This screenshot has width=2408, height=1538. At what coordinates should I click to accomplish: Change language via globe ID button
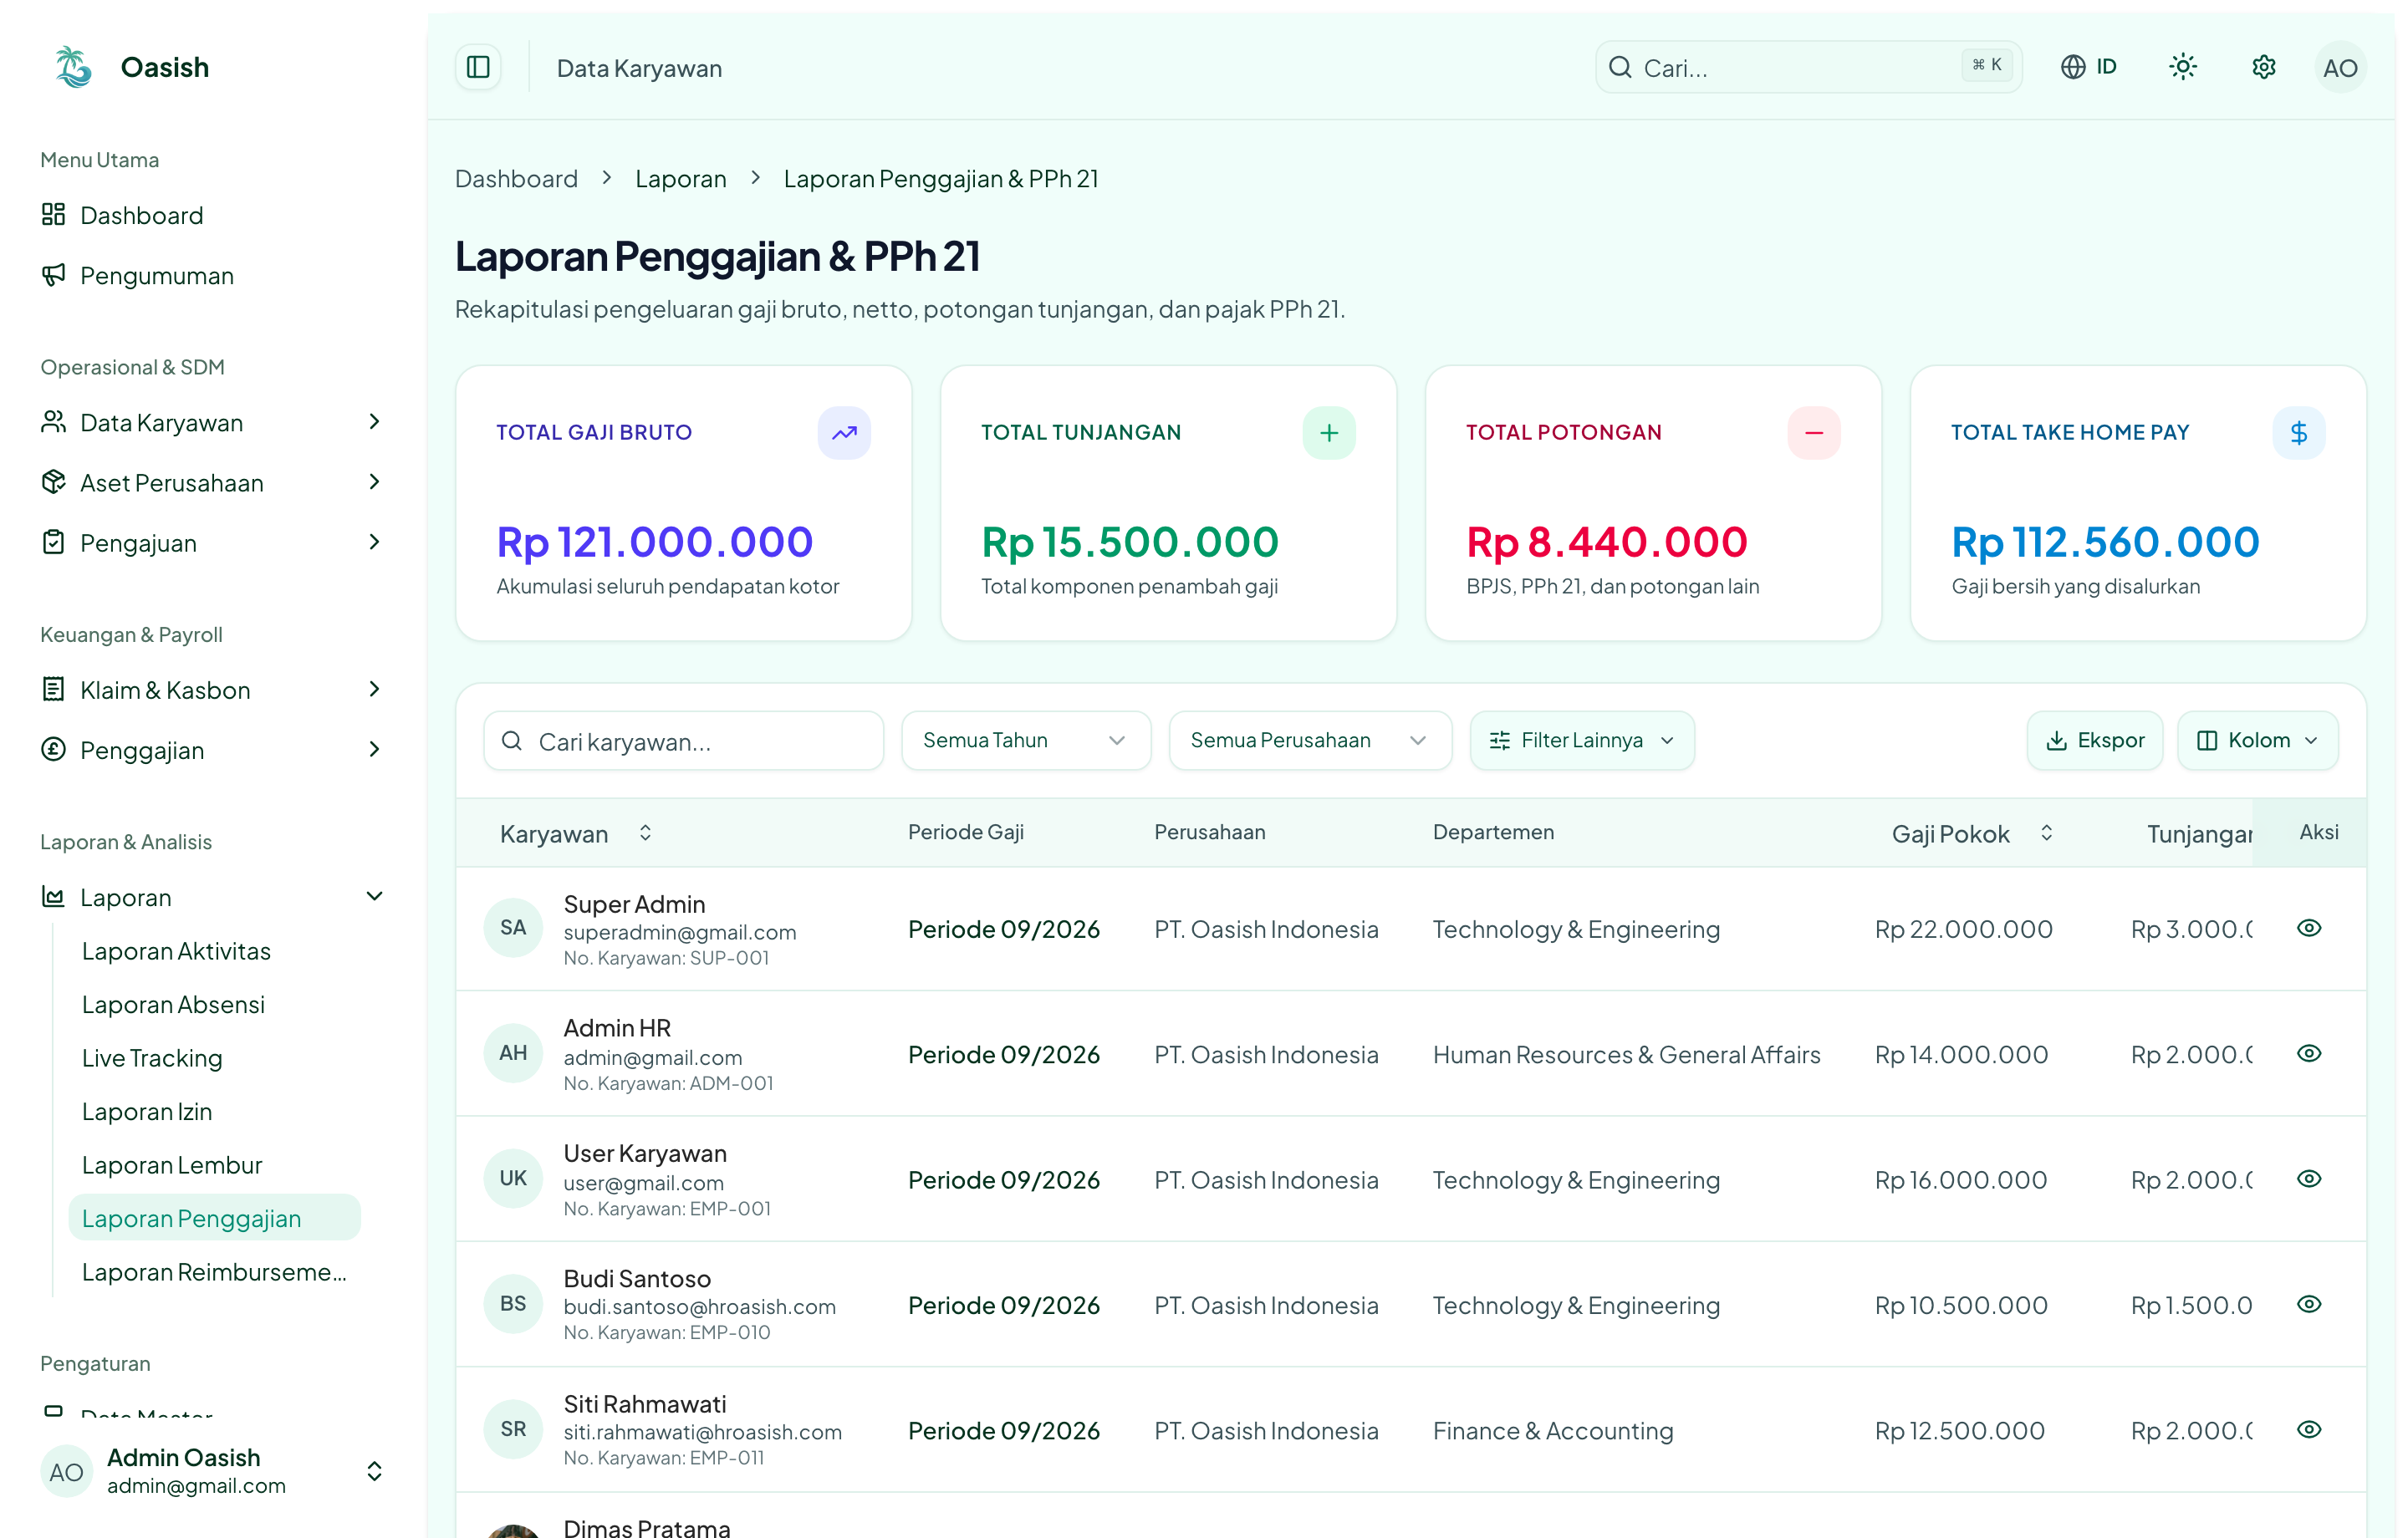tap(2089, 67)
